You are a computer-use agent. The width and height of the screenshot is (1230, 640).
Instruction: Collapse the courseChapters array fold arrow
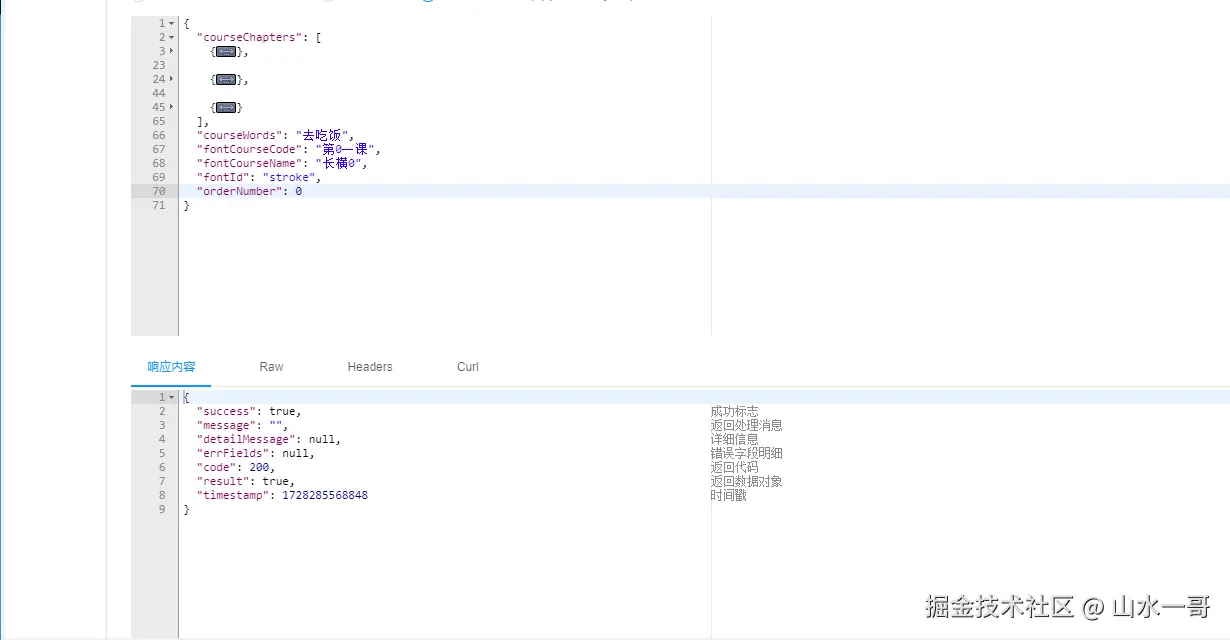172,37
